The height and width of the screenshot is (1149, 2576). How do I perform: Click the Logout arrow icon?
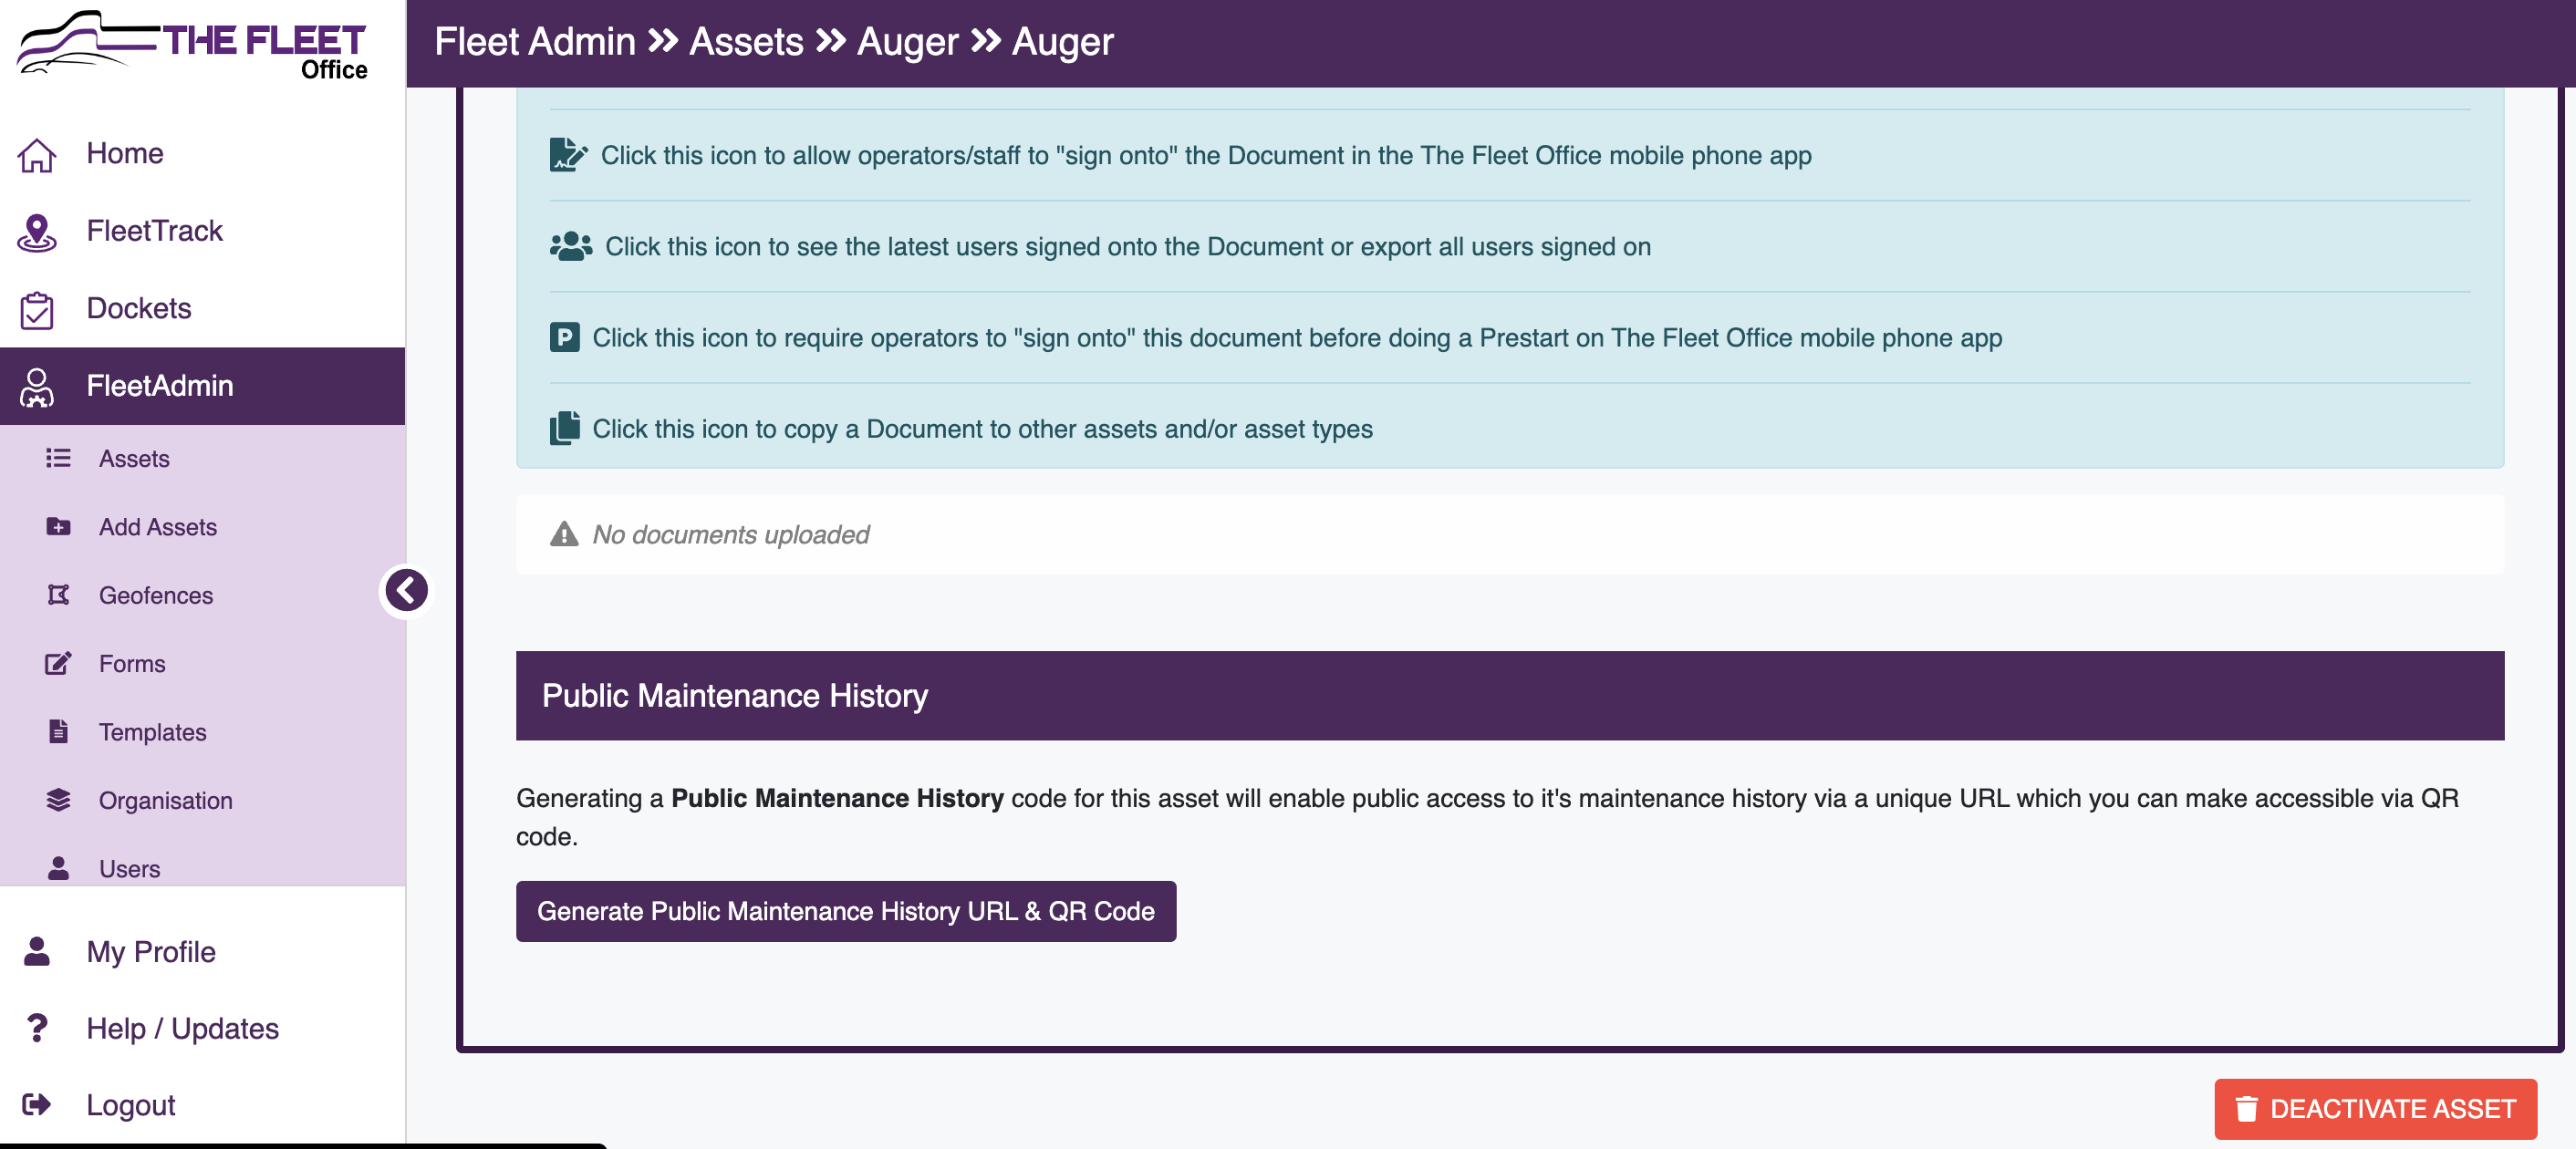[37, 1104]
